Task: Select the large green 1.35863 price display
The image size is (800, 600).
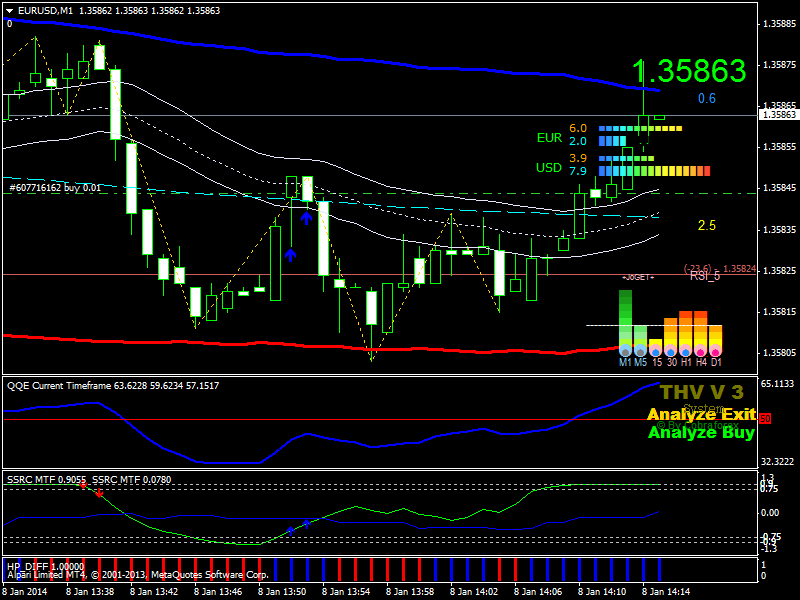Action: click(689, 71)
